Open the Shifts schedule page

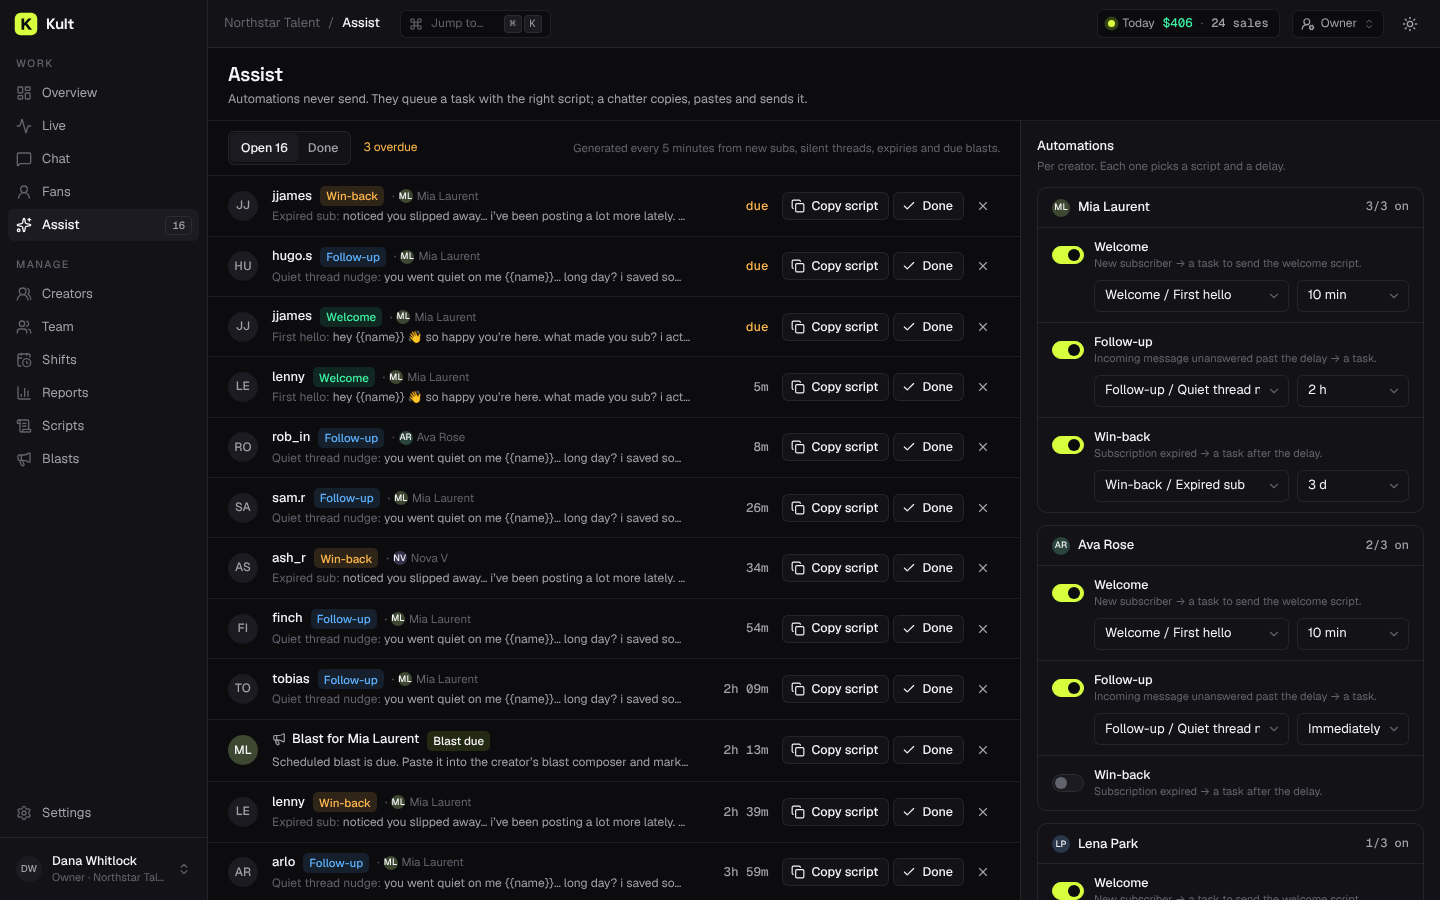point(103,360)
